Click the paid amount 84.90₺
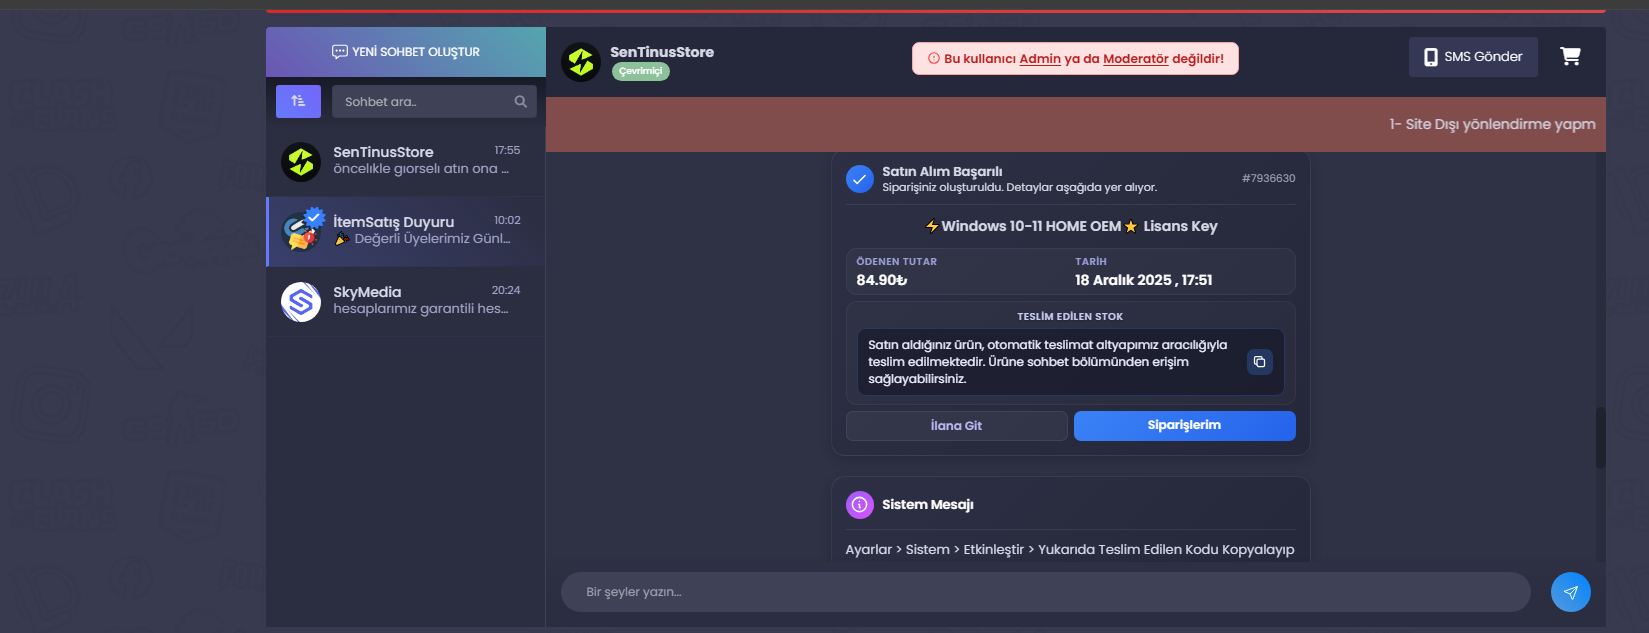 [x=882, y=280]
